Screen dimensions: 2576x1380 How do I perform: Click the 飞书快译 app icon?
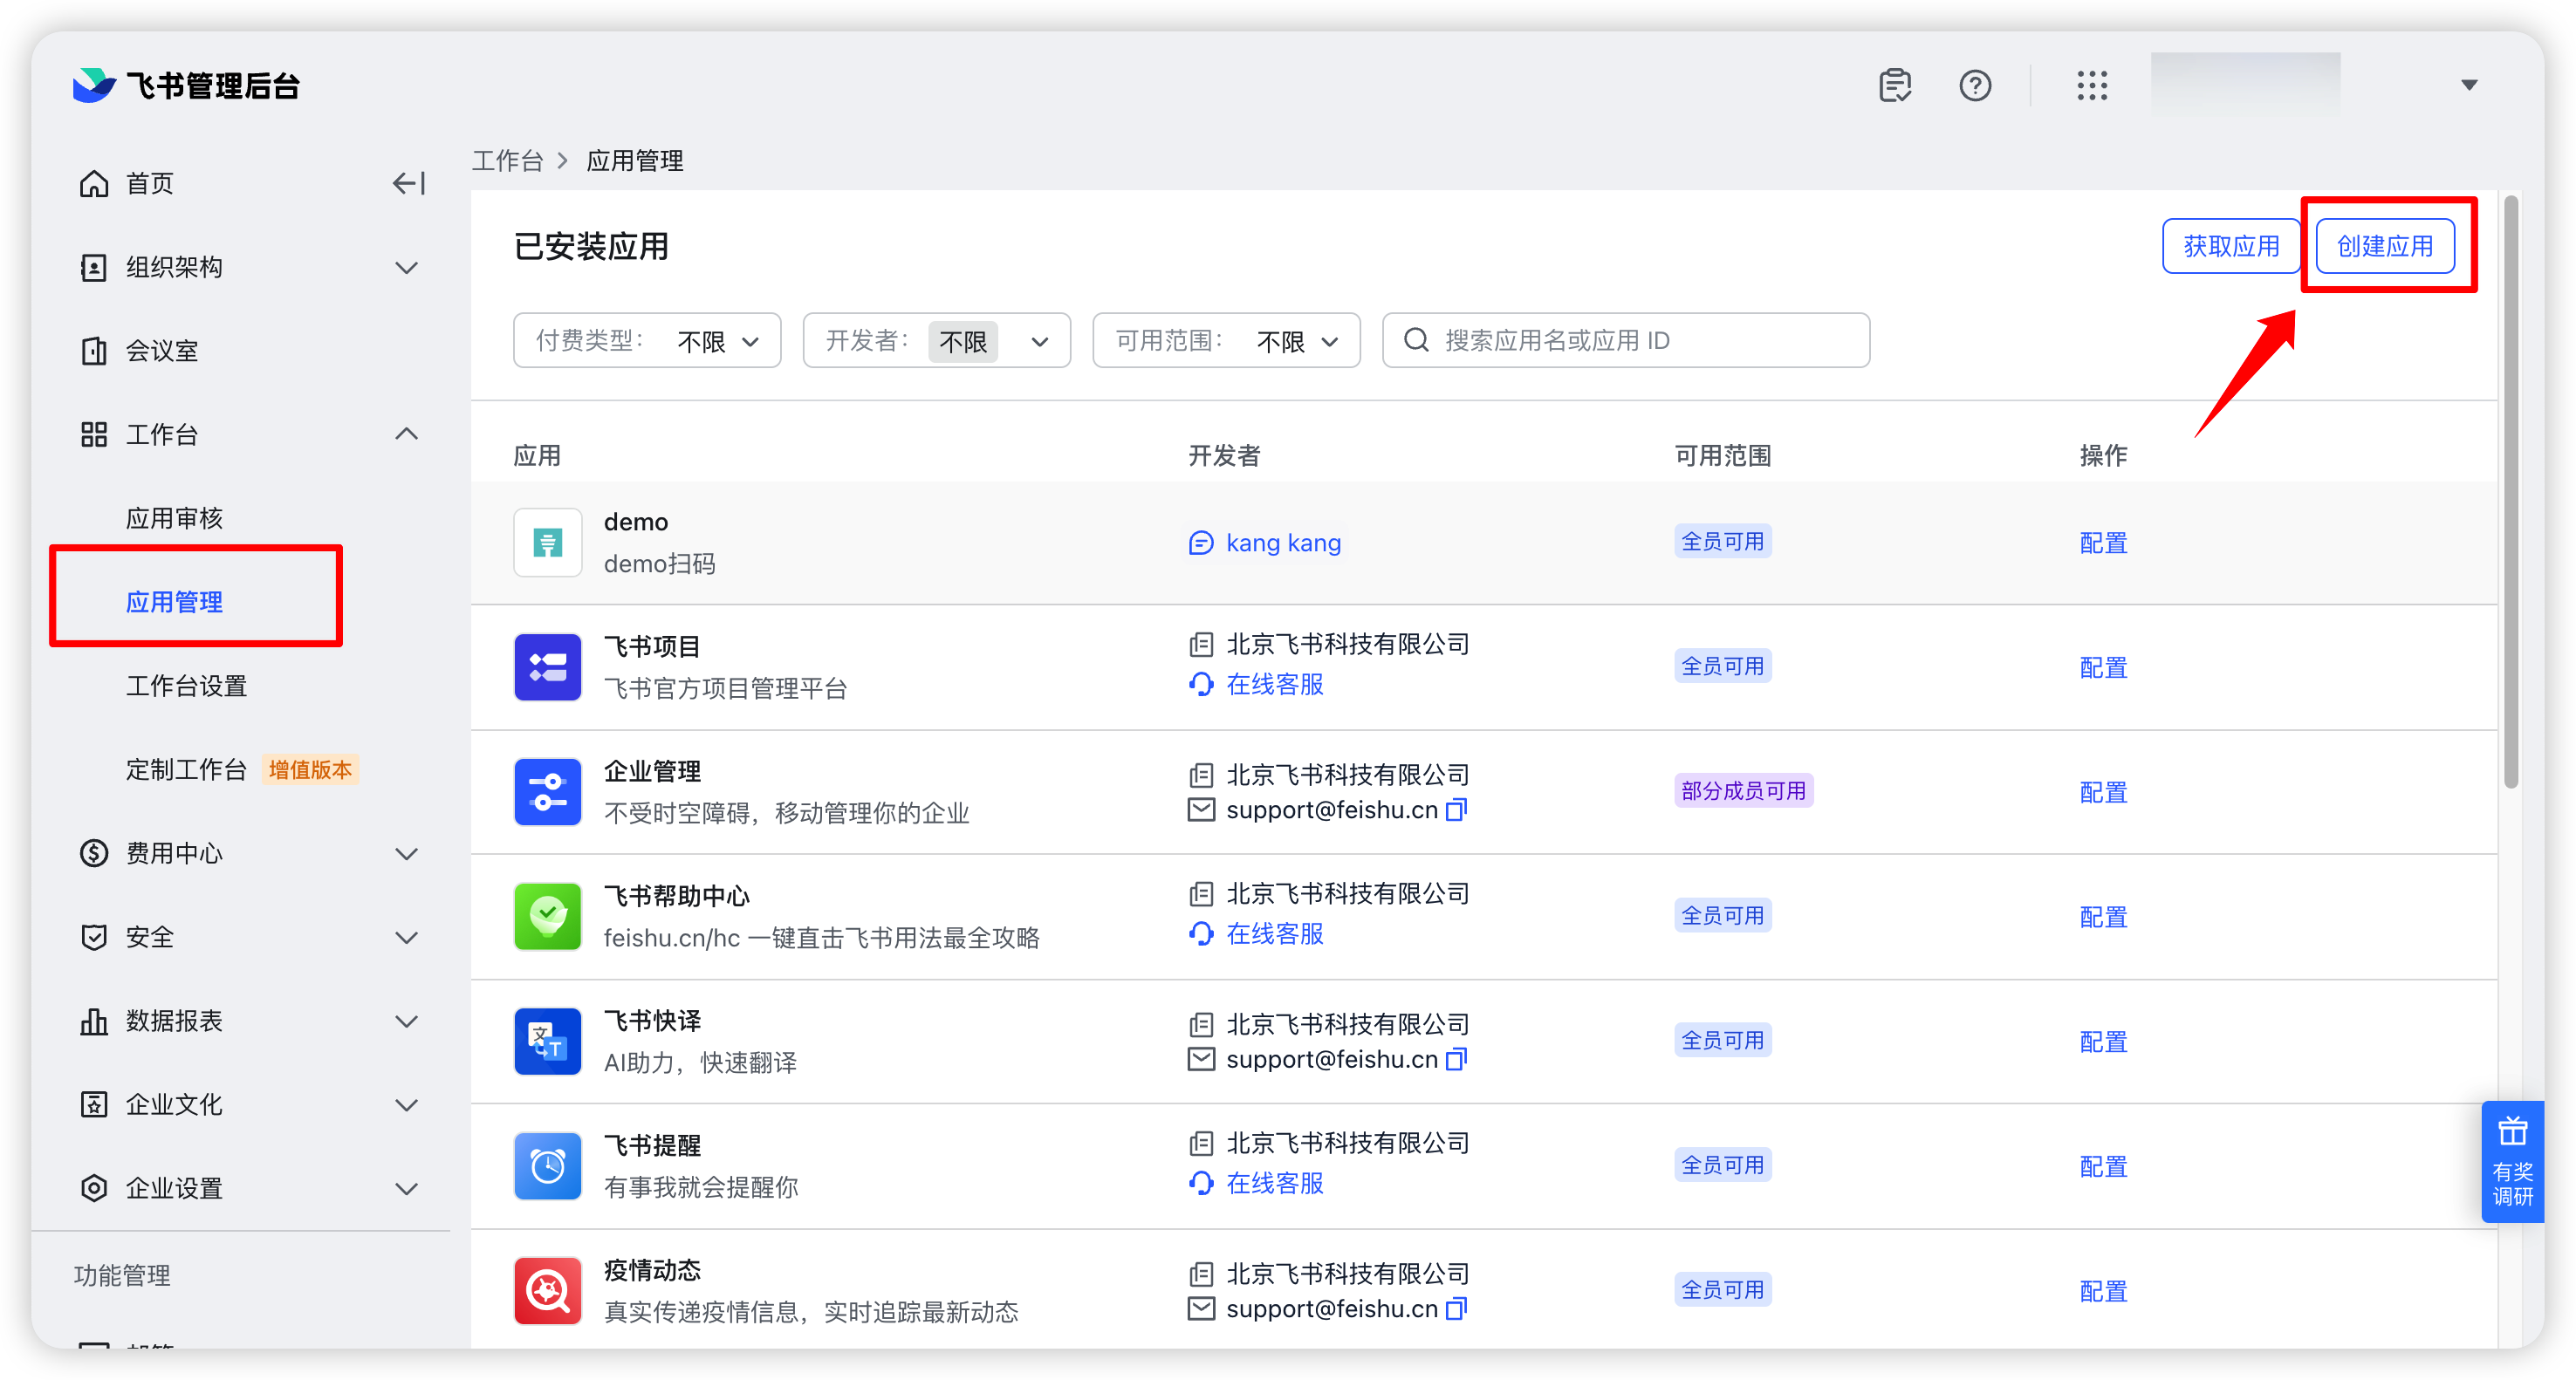(548, 1041)
